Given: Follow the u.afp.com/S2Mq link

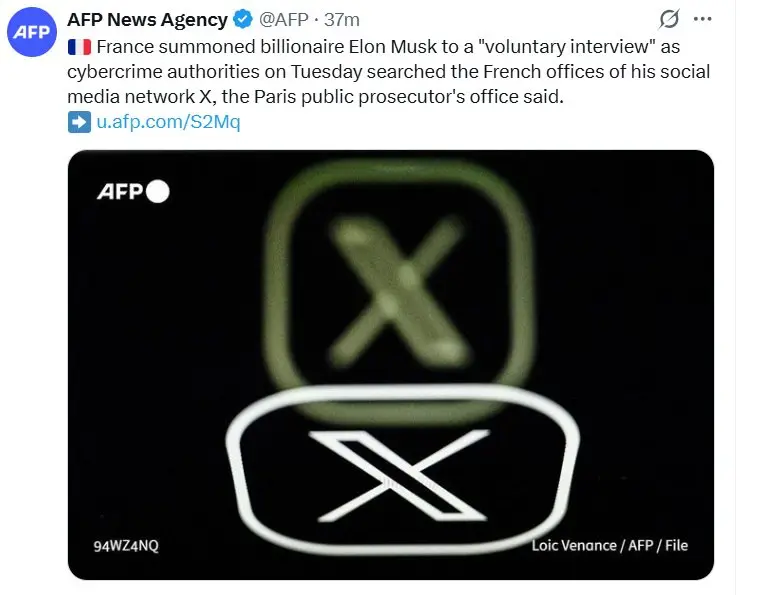Looking at the screenshot, I should click(168, 122).
